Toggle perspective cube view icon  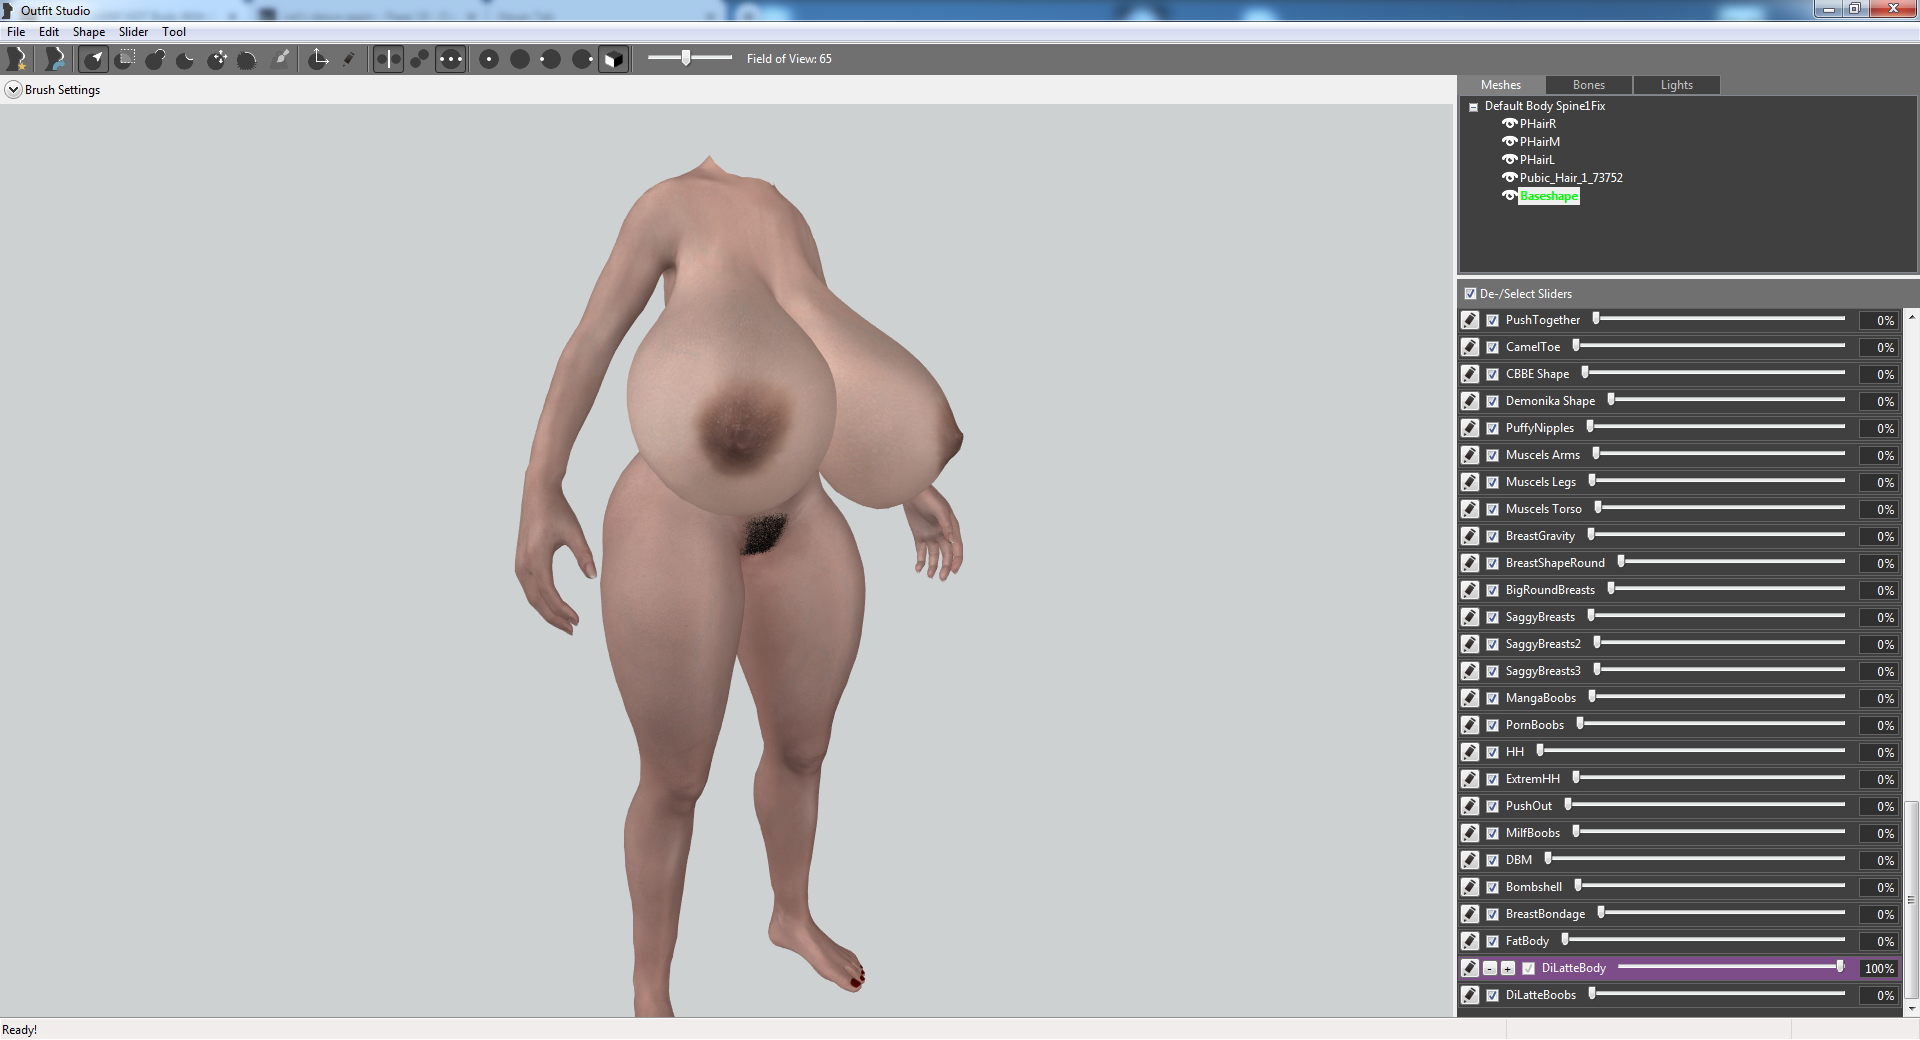[613, 59]
